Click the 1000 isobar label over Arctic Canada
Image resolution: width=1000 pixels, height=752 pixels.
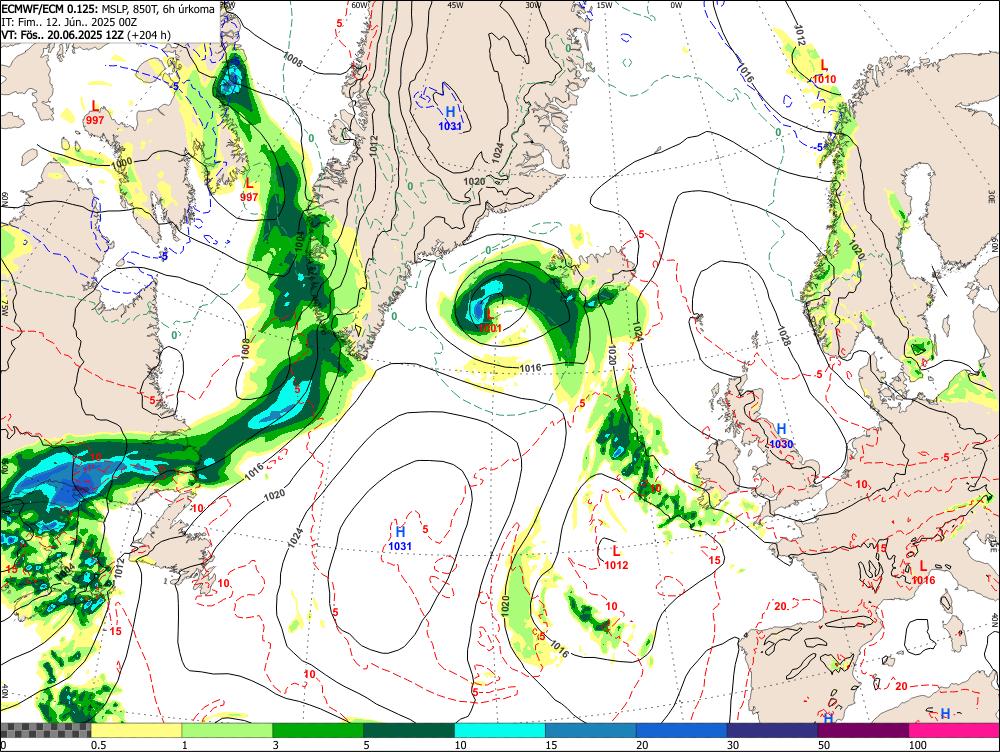tap(121, 163)
